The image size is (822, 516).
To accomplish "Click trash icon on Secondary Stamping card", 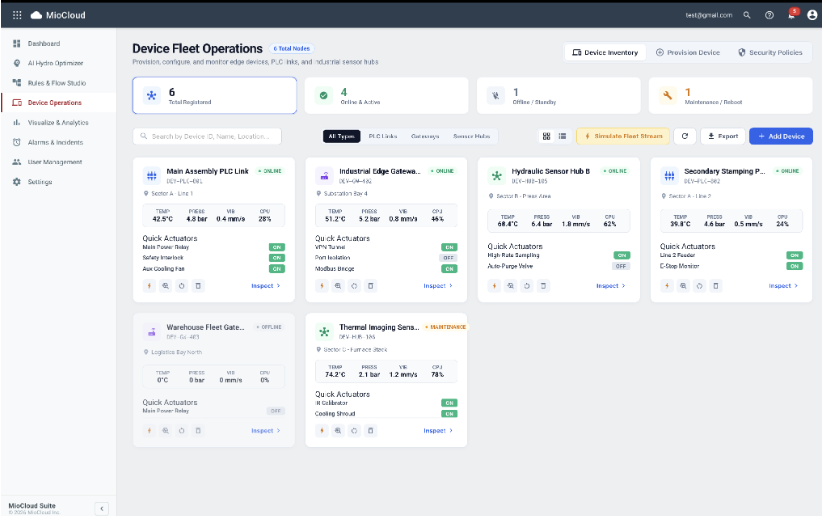I will [x=715, y=286].
